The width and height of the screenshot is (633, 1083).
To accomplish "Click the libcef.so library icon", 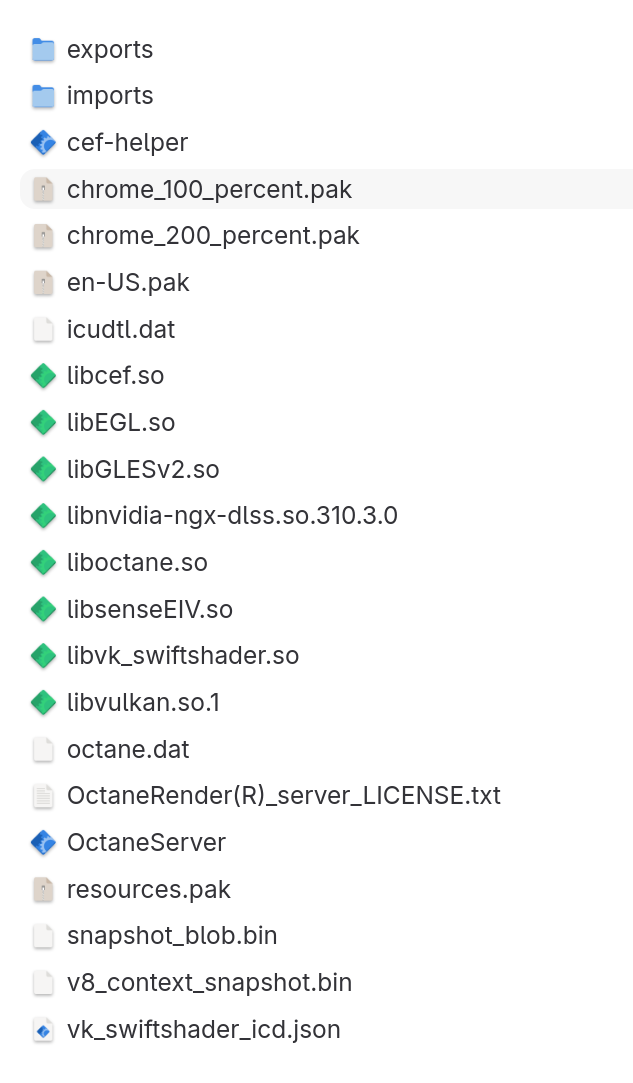I will [43, 376].
